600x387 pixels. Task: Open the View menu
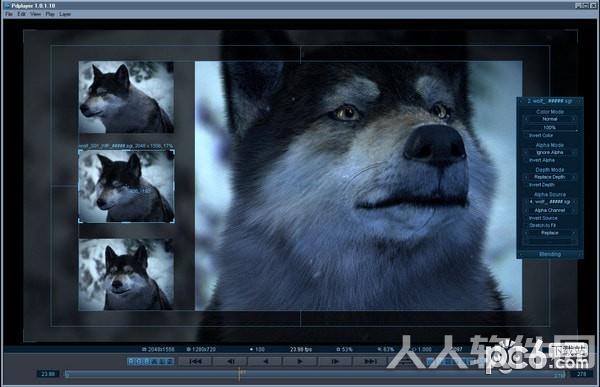click(x=36, y=14)
